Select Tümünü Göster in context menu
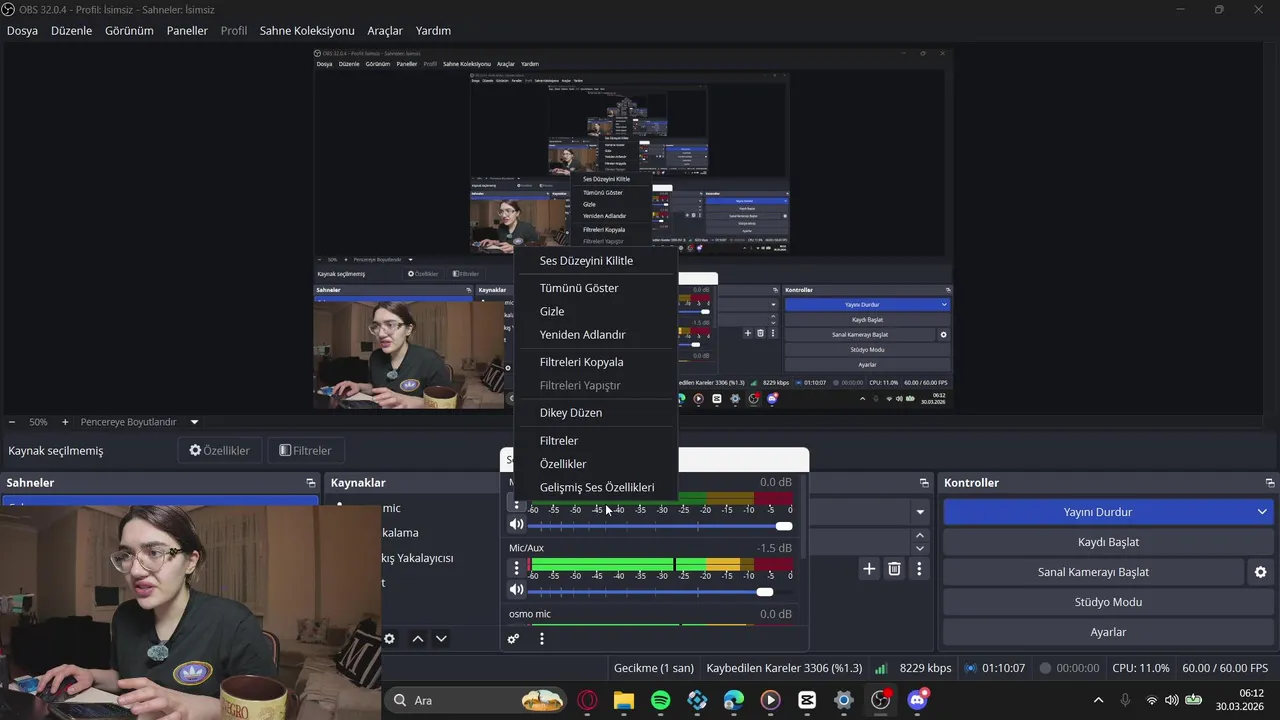1280x720 pixels. coord(579,288)
